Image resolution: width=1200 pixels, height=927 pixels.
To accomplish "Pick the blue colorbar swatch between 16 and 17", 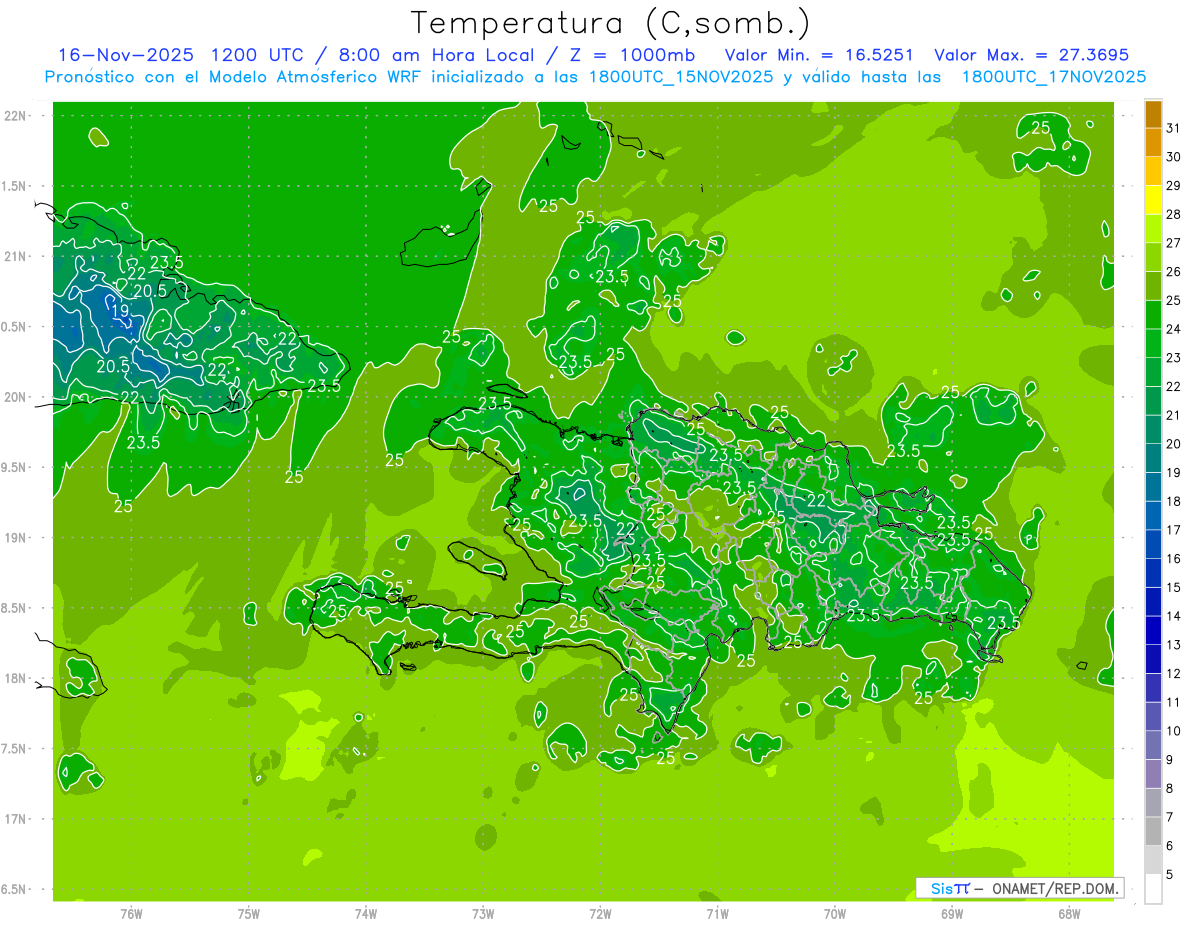I will pos(1153,544).
